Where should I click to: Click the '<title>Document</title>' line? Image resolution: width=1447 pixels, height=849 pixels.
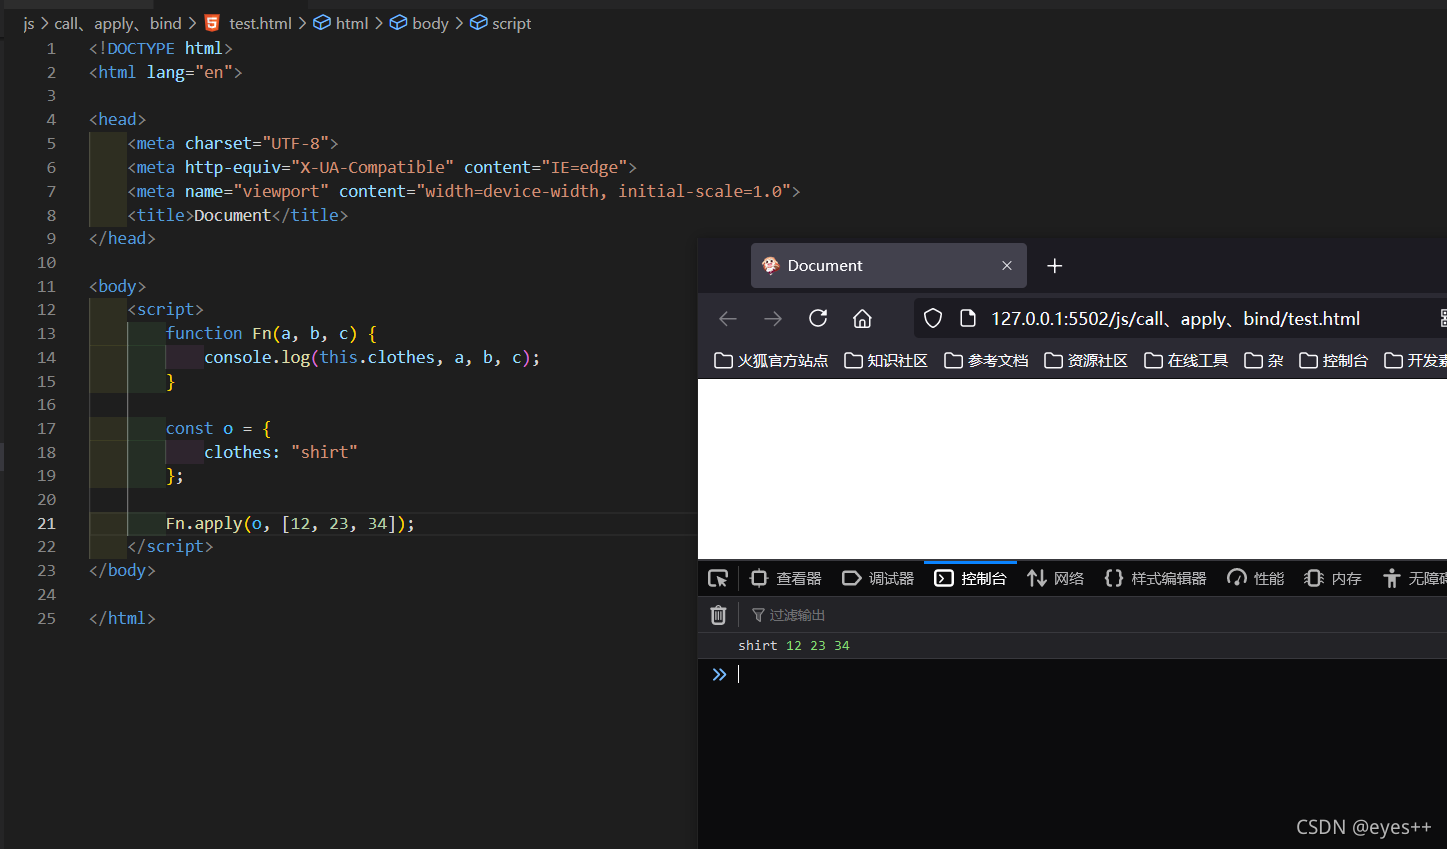tap(238, 215)
